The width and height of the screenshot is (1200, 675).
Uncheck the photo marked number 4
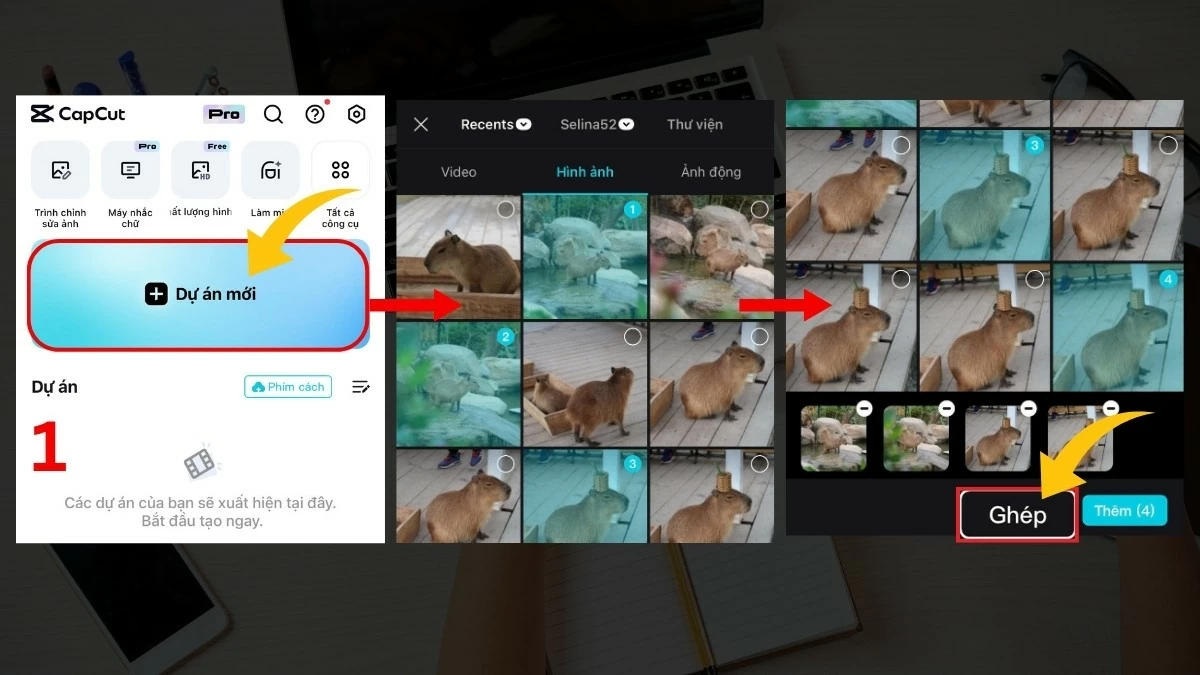tap(1167, 279)
